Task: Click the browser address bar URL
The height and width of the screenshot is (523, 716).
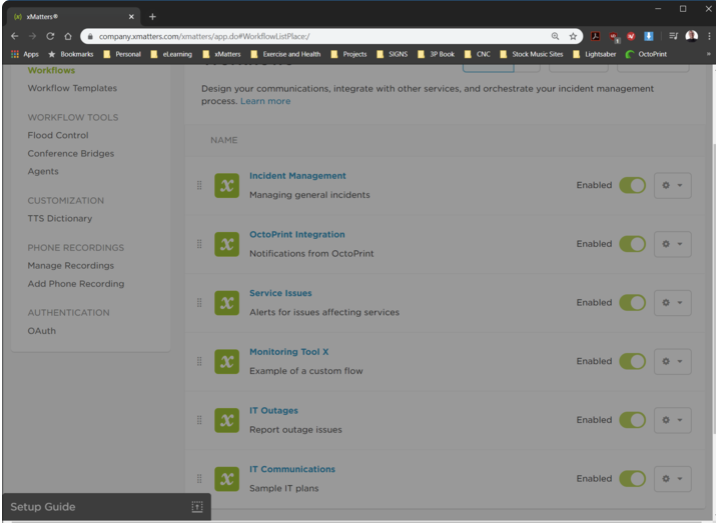Action: coord(205,36)
